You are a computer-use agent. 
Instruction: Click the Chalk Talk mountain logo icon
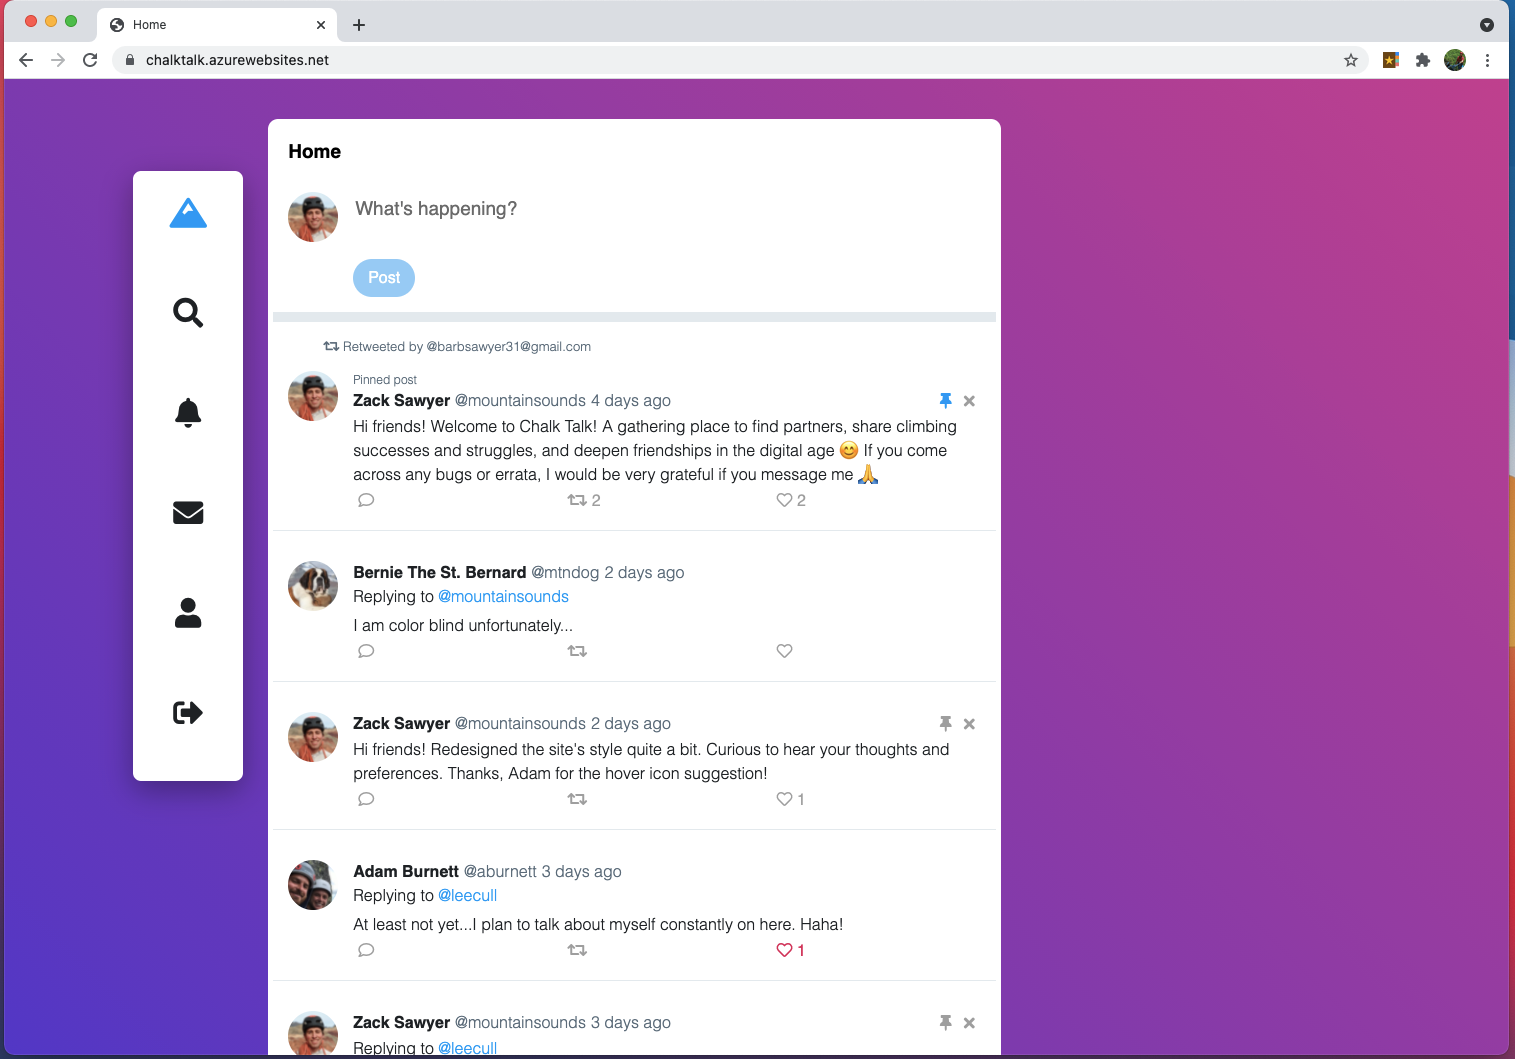pyautogui.click(x=188, y=213)
